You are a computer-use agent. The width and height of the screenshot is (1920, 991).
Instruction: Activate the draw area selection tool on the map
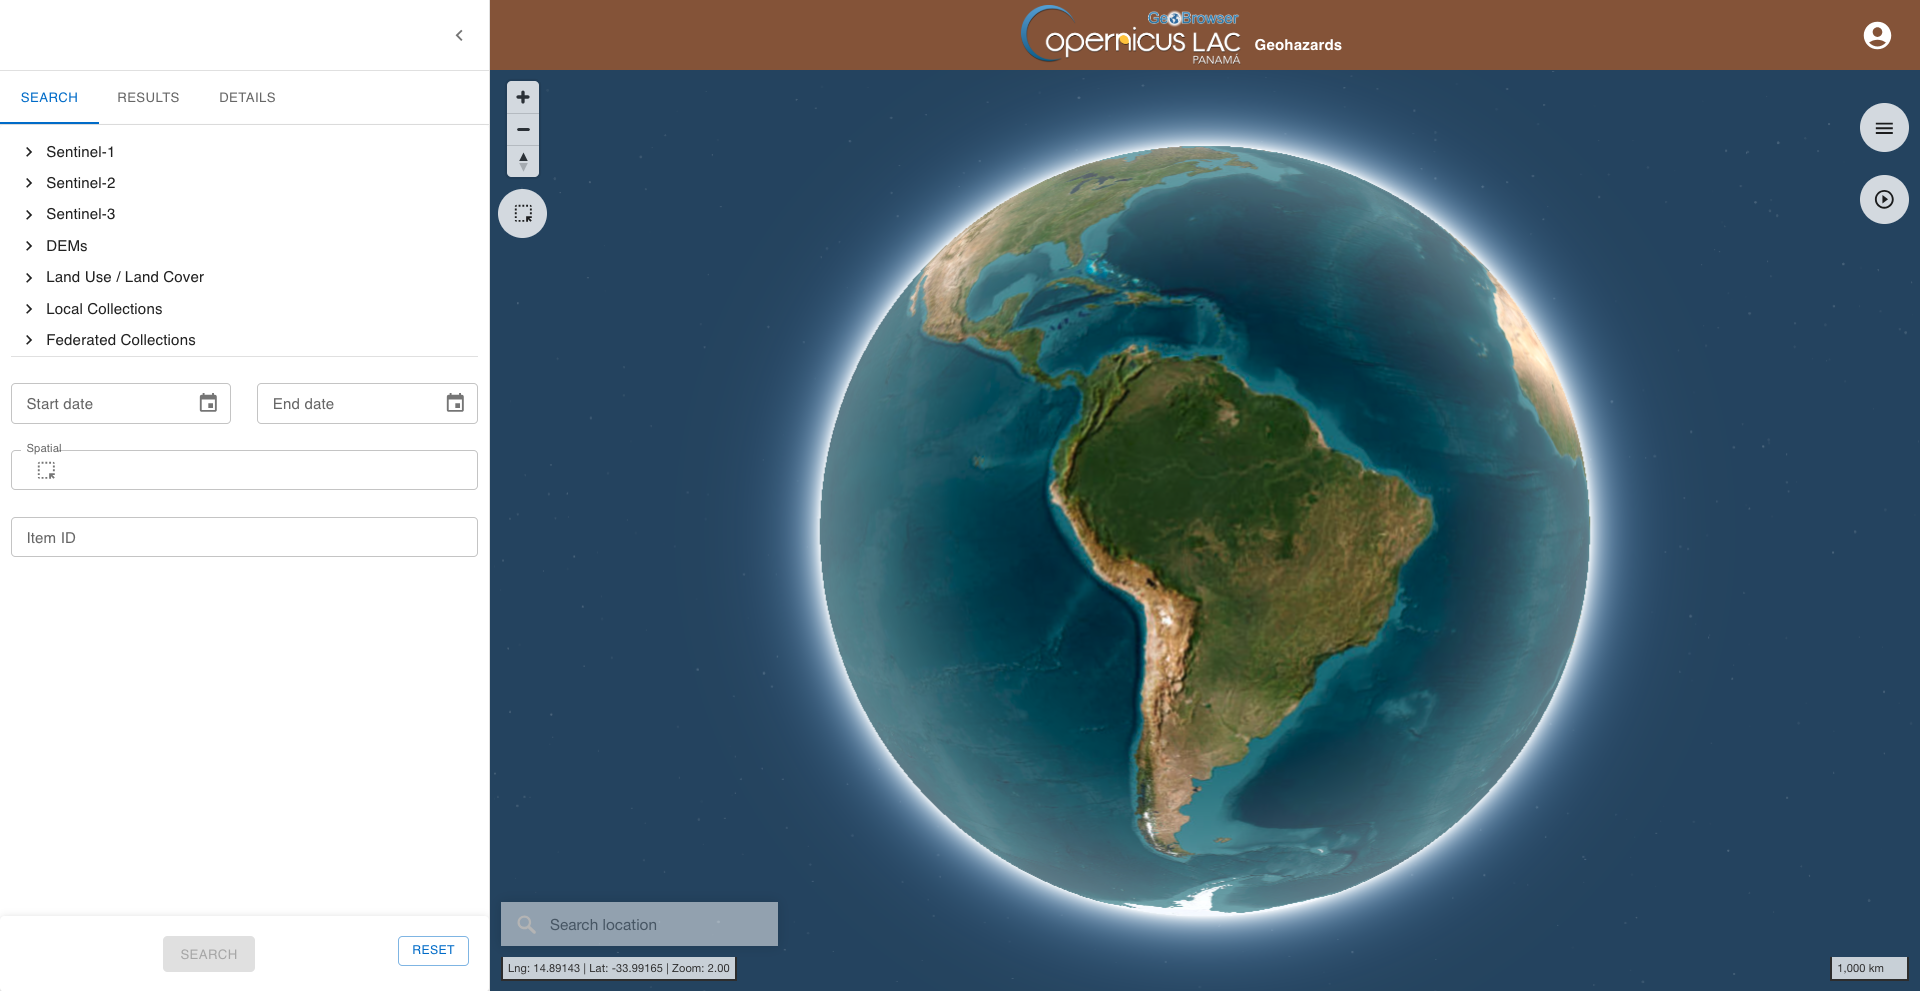pyautogui.click(x=523, y=214)
